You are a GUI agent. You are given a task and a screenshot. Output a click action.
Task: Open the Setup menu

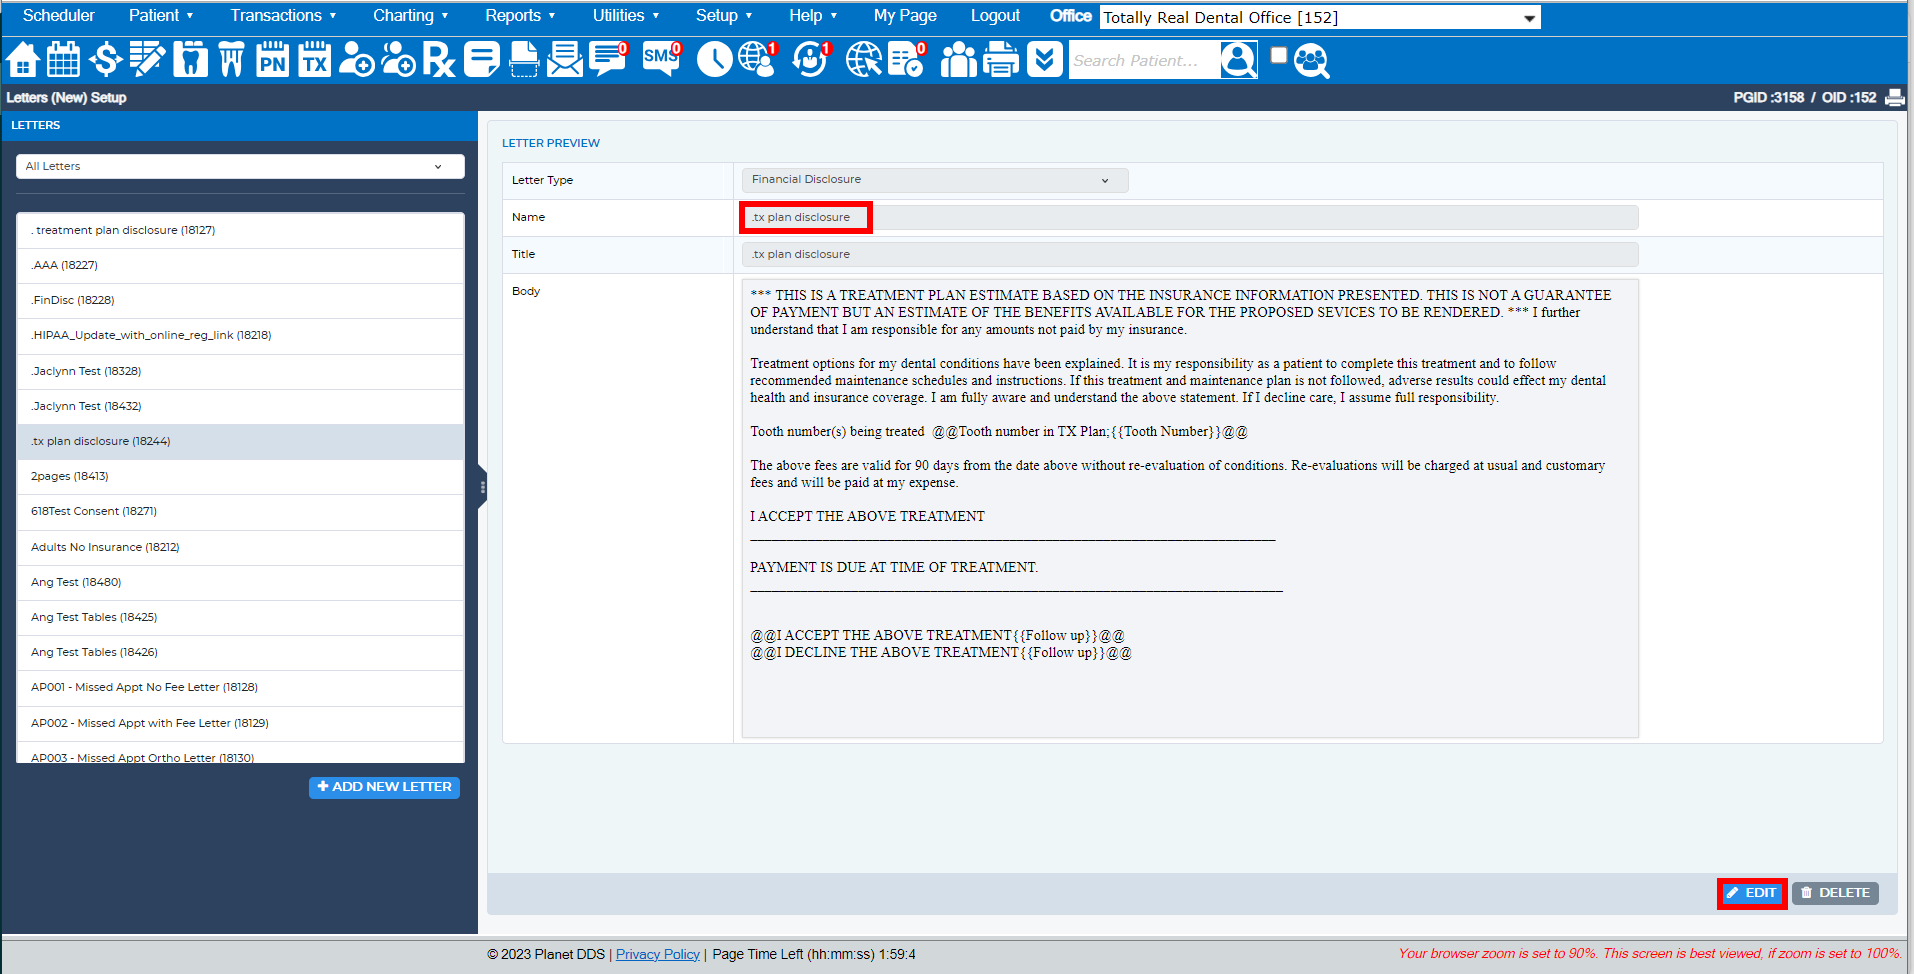point(723,15)
